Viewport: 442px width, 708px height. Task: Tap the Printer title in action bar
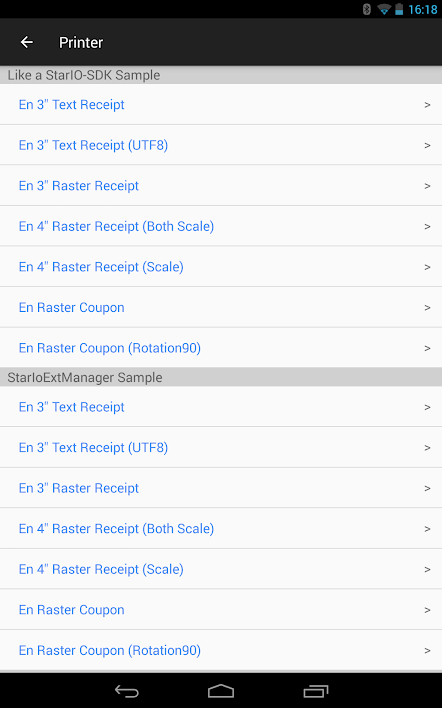[81, 42]
